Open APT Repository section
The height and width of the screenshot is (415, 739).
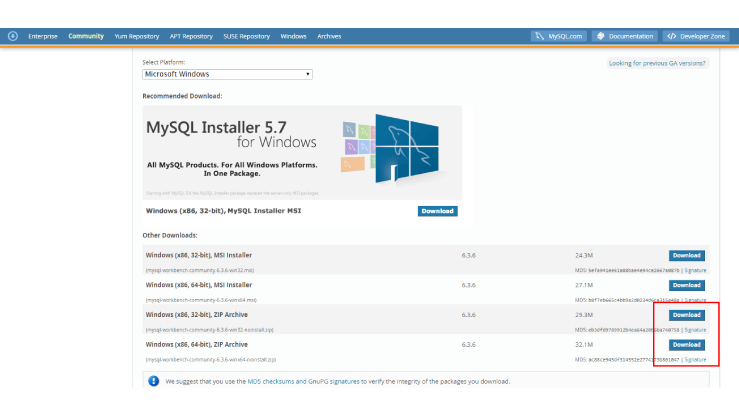pos(191,36)
